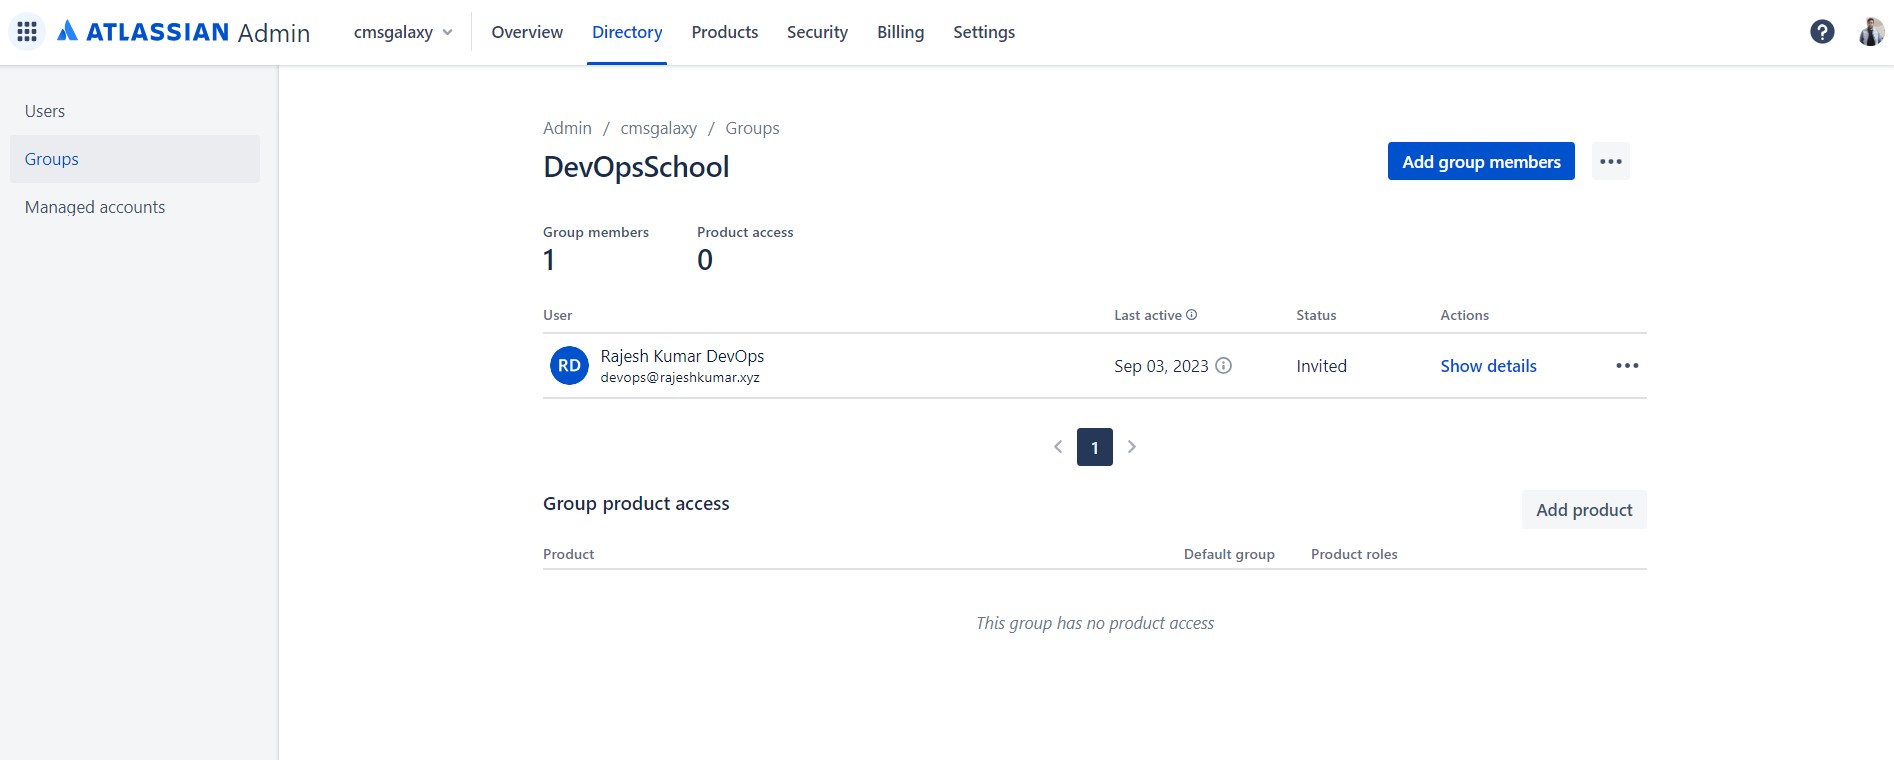This screenshot has height=760, width=1894.
Task: Open the Products tab
Action: tap(725, 32)
